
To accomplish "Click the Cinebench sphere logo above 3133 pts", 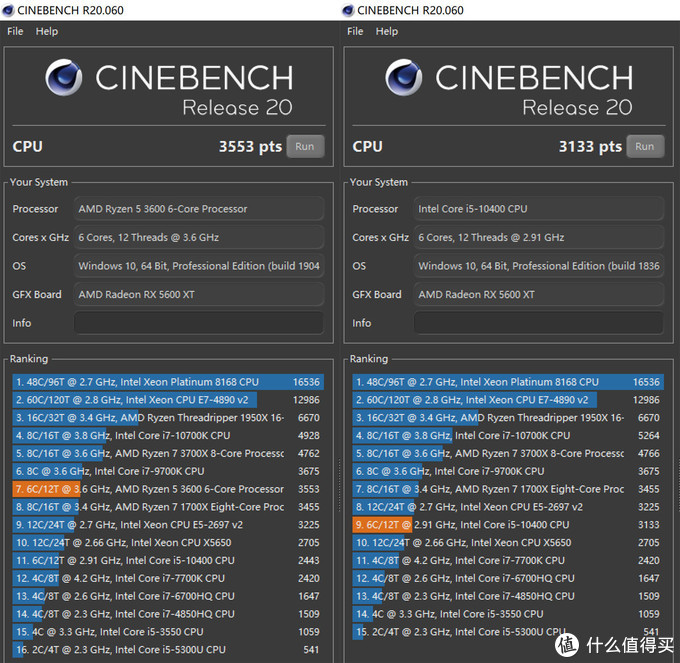I will [405, 79].
